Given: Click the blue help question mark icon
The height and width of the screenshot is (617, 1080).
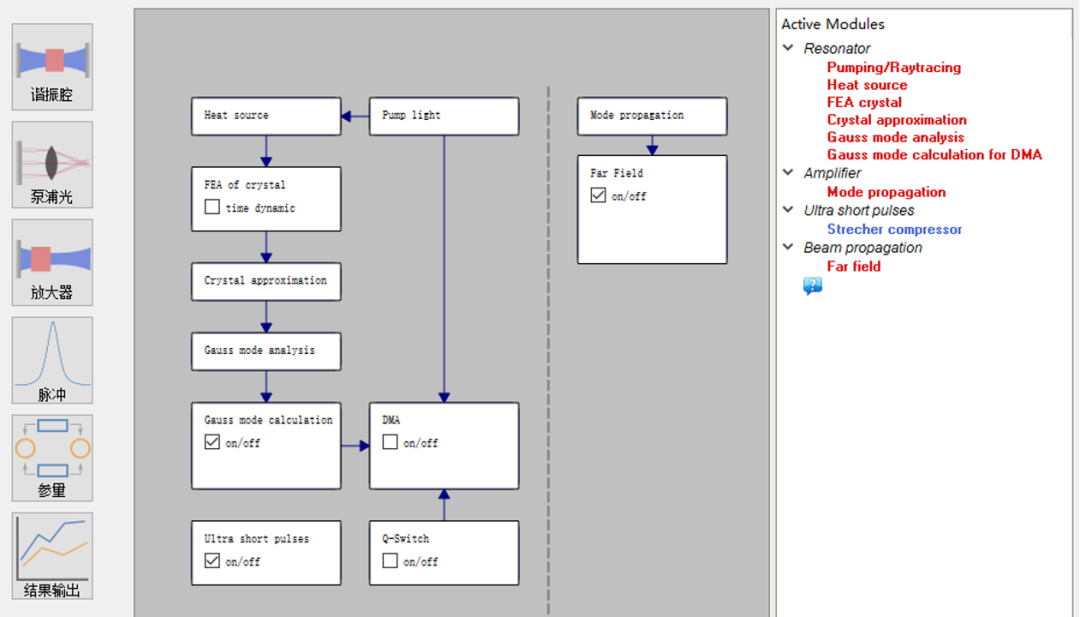Looking at the screenshot, I should click(x=812, y=287).
